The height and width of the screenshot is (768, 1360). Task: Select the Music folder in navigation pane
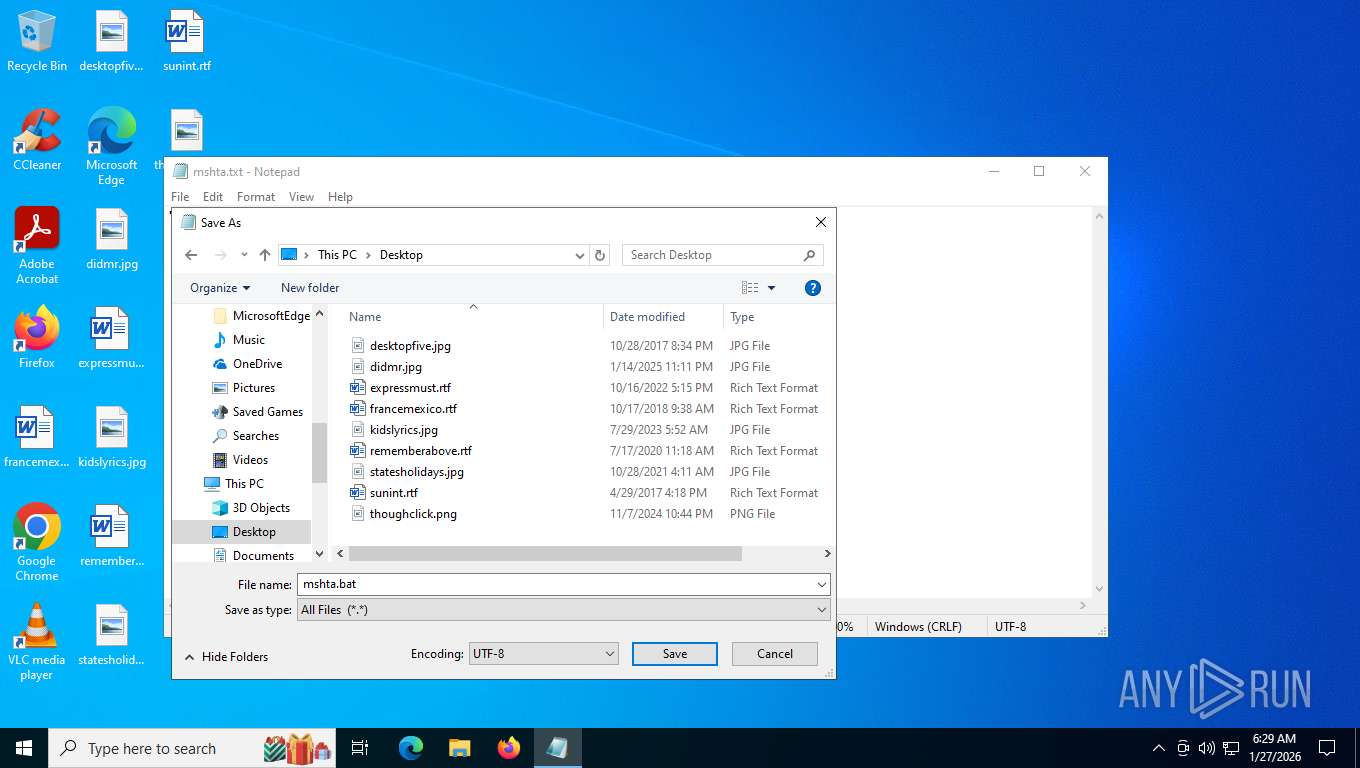(x=249, y=340)
